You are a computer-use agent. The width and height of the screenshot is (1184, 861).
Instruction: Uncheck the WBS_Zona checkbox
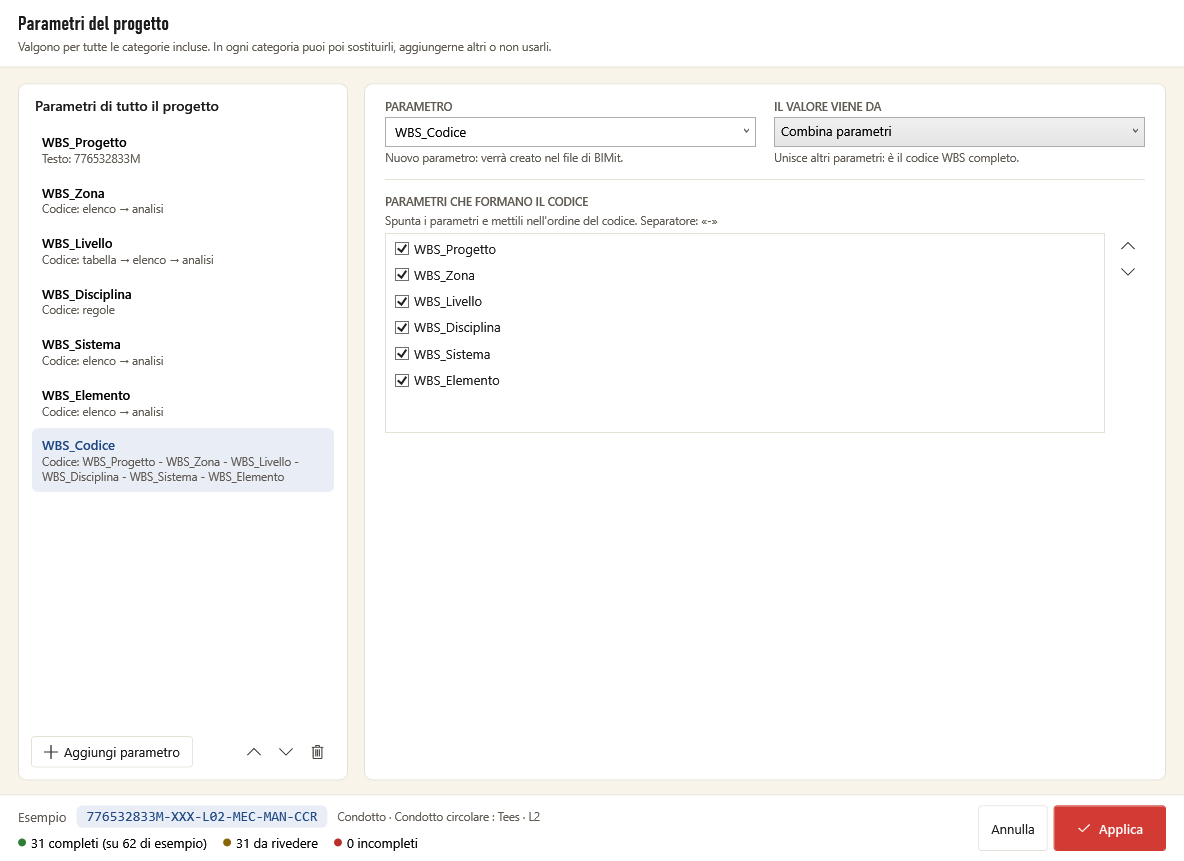click(402, 275)
